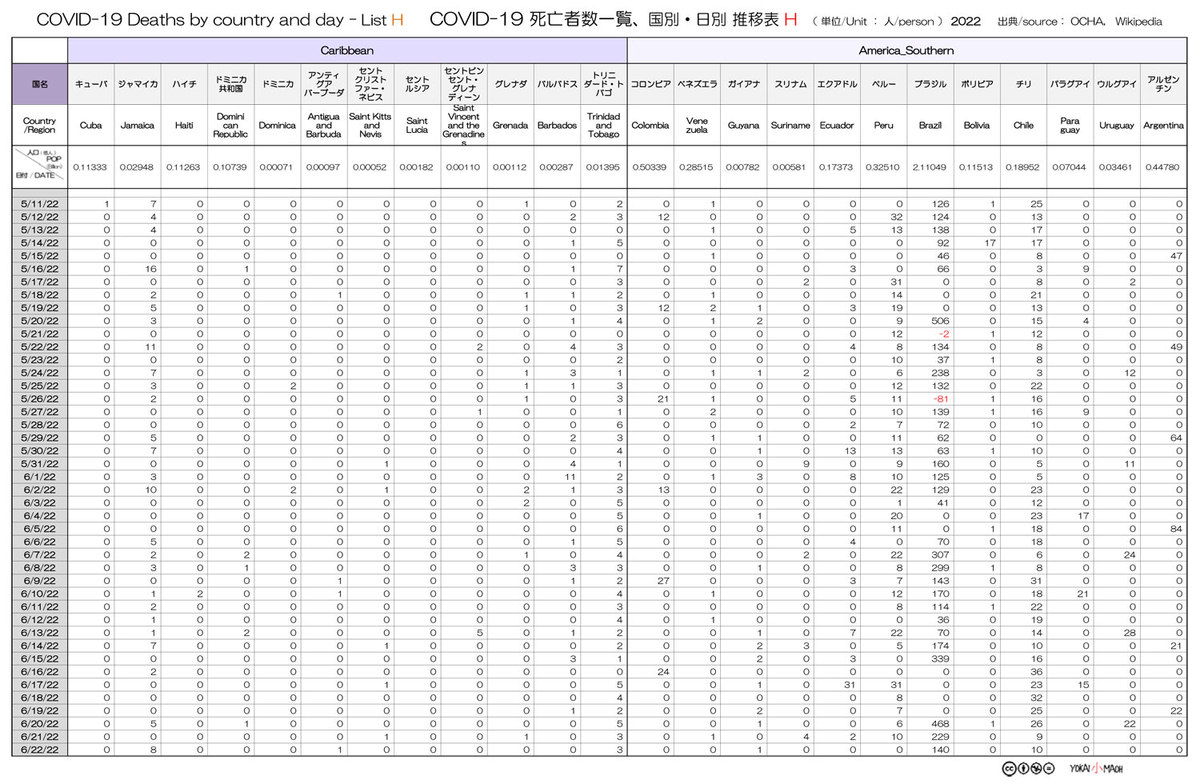Click Cuba population value 0.11333
The image size is (1200, 784).
(x=91, y=167)
